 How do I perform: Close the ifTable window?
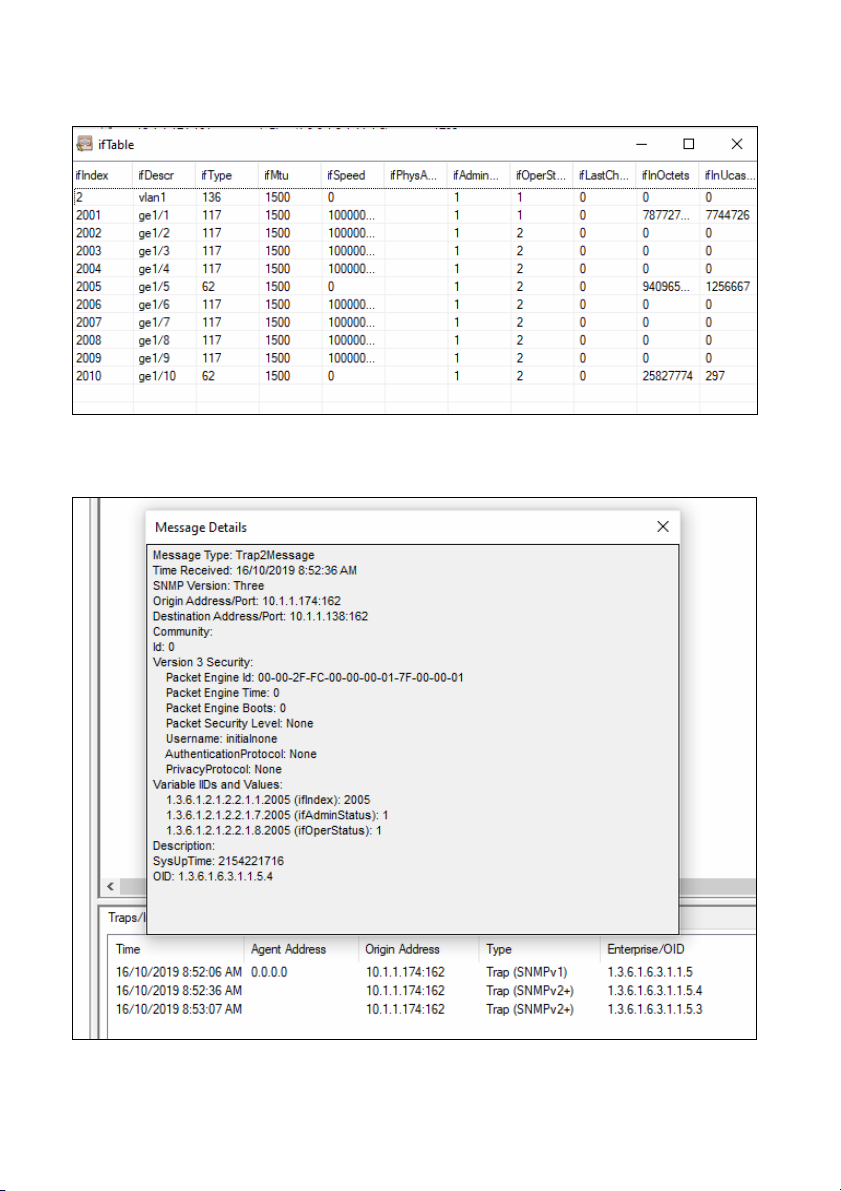tap(736, 144)
